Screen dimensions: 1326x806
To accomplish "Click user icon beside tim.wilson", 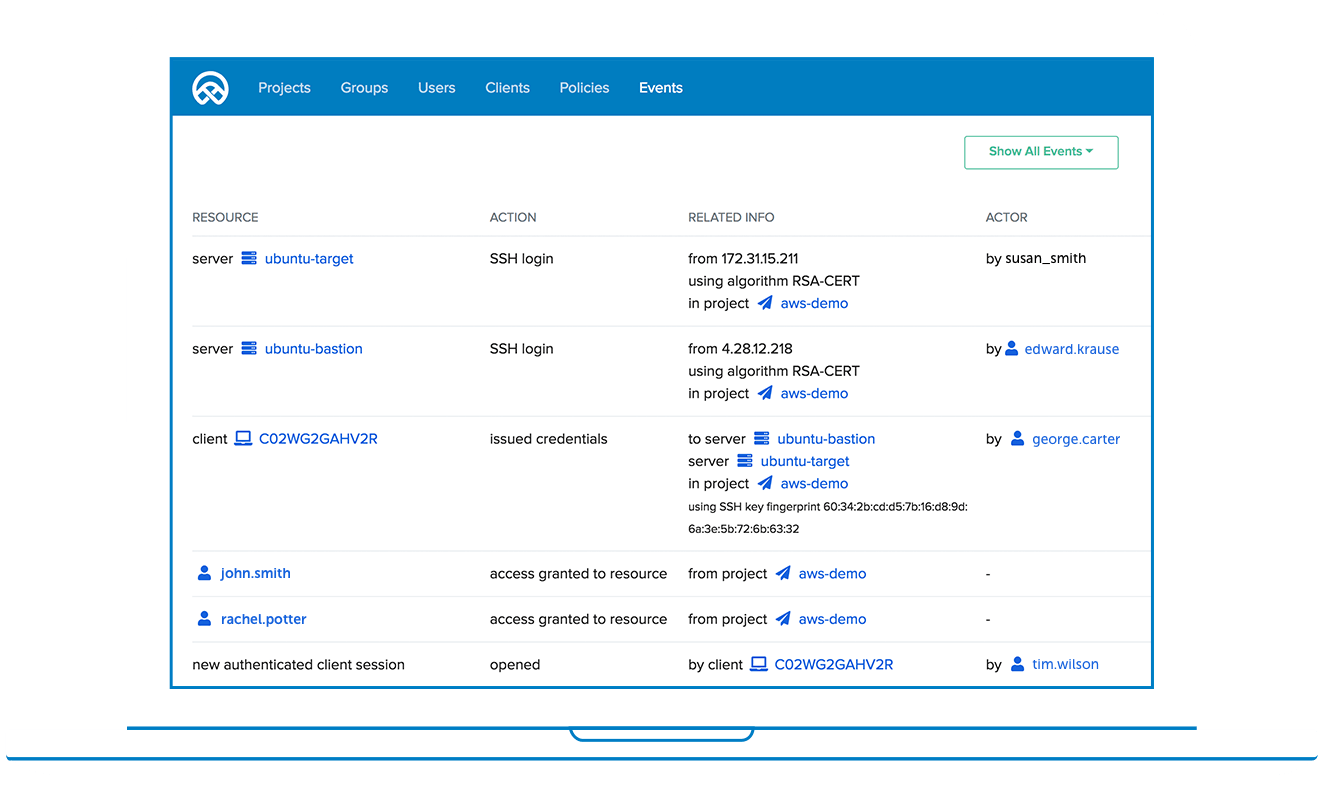I will (1018, 663).
